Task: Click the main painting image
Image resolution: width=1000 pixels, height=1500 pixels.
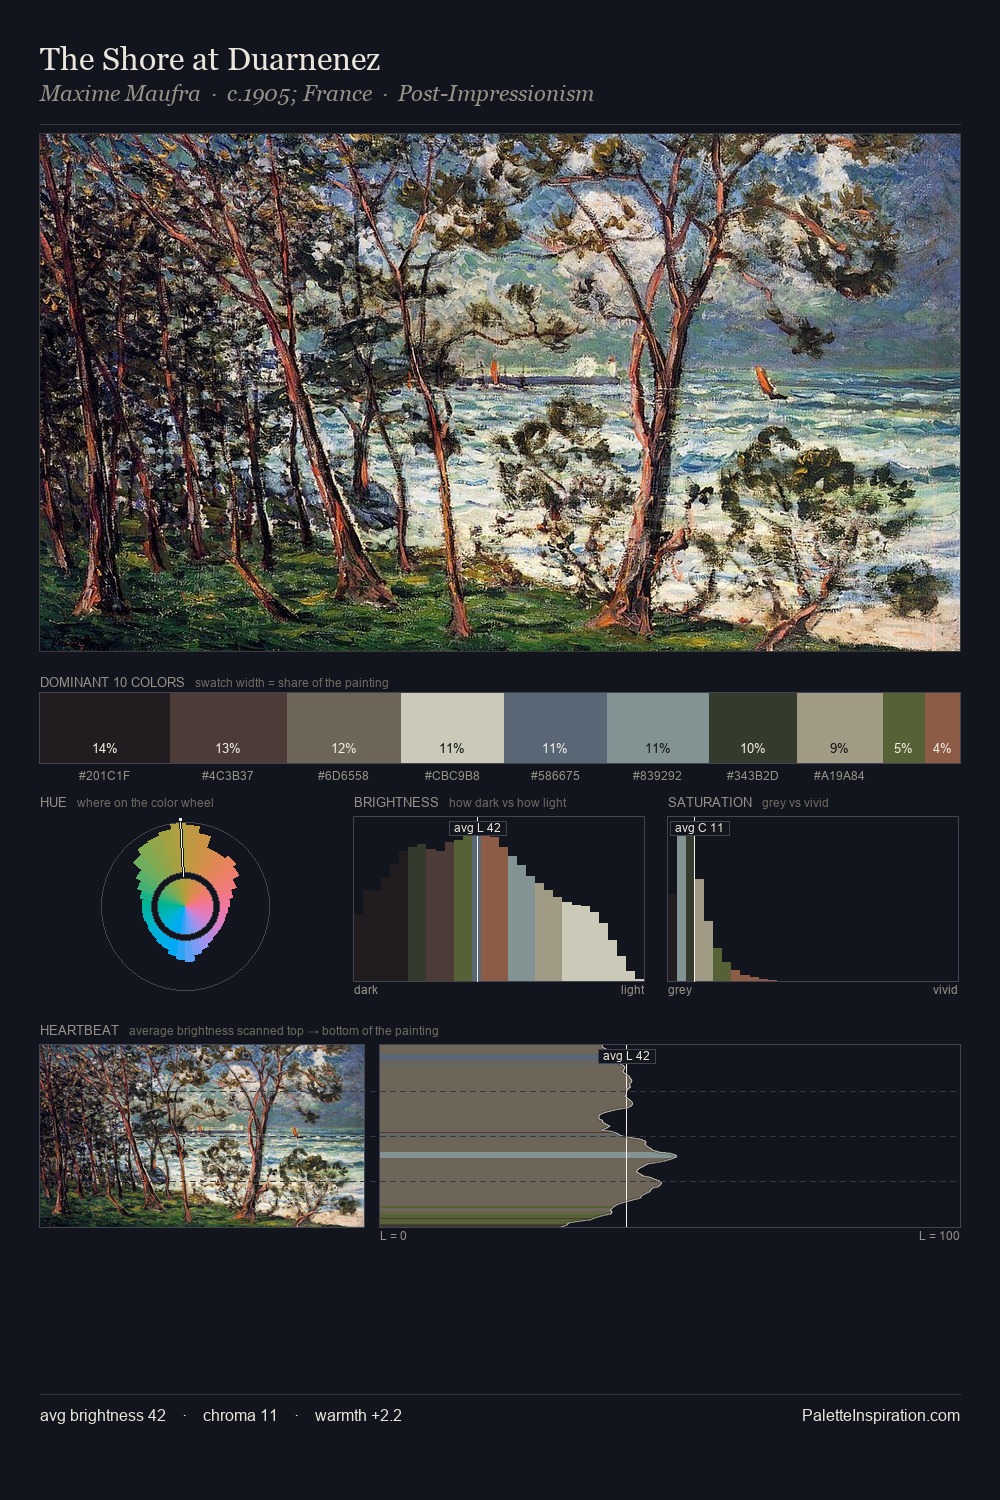Action: (x=500, y=393)
